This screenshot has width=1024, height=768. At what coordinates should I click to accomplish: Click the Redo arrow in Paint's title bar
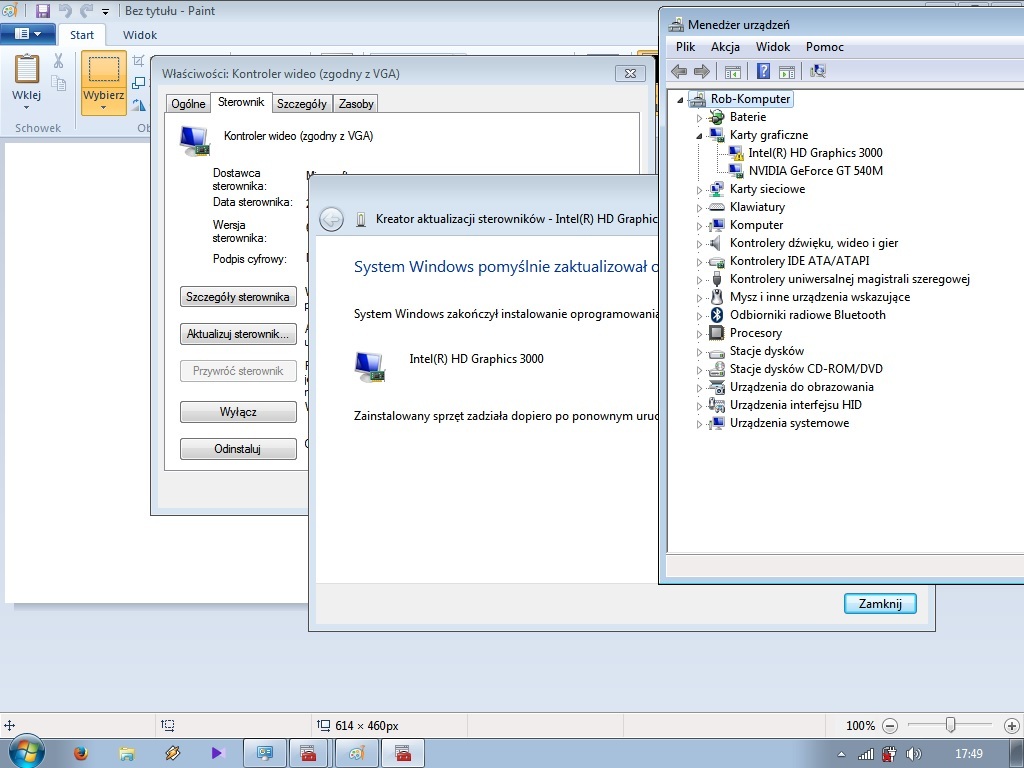coord(86,10)
